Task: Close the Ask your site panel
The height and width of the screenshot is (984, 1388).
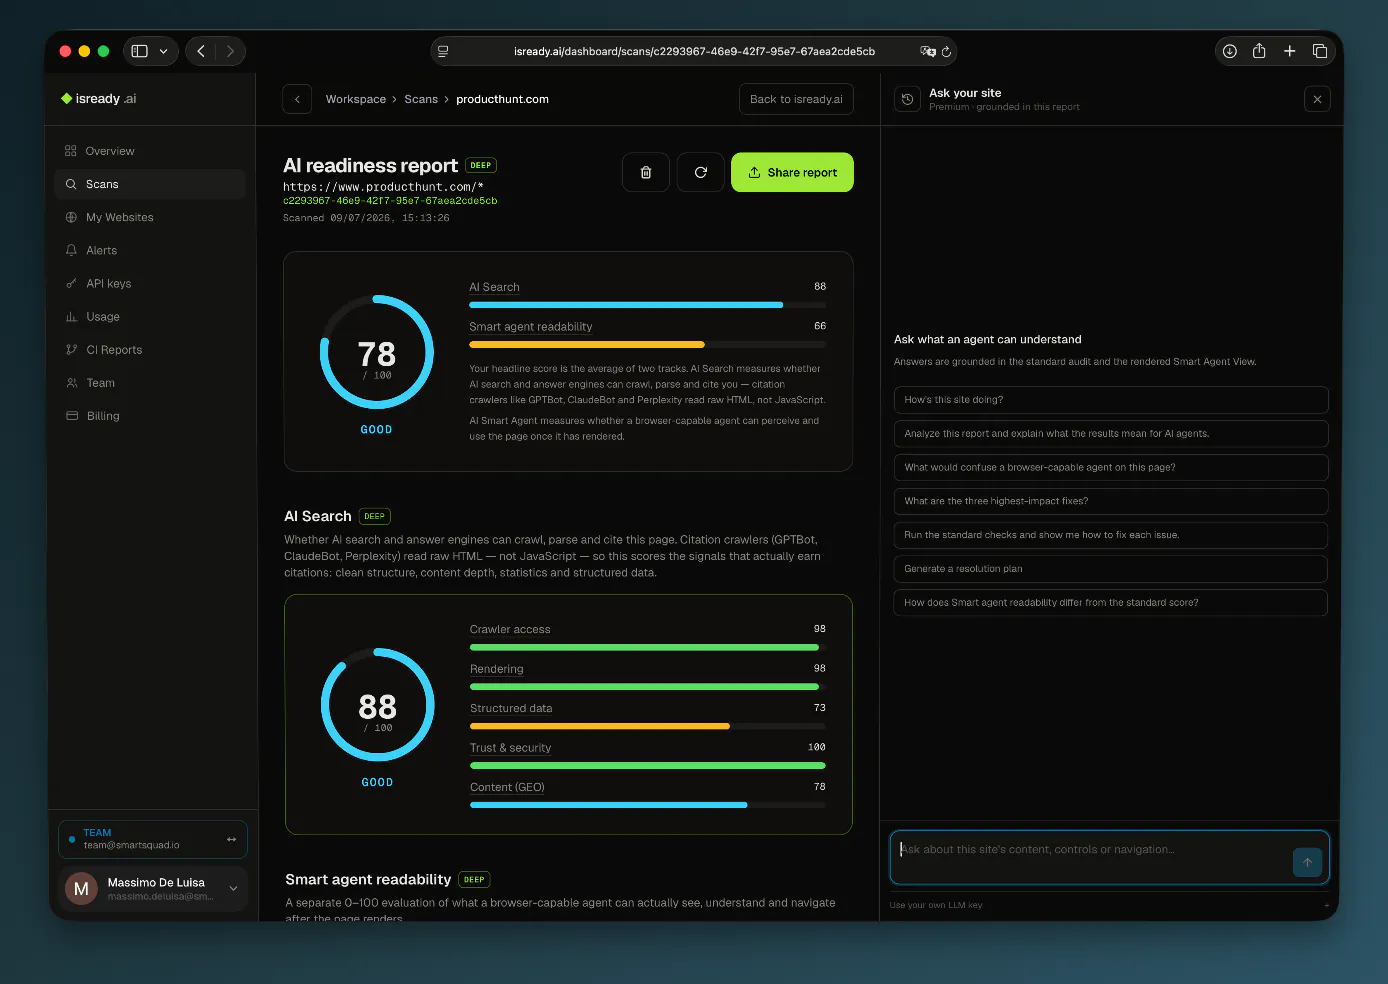Action: (1317, 99)
